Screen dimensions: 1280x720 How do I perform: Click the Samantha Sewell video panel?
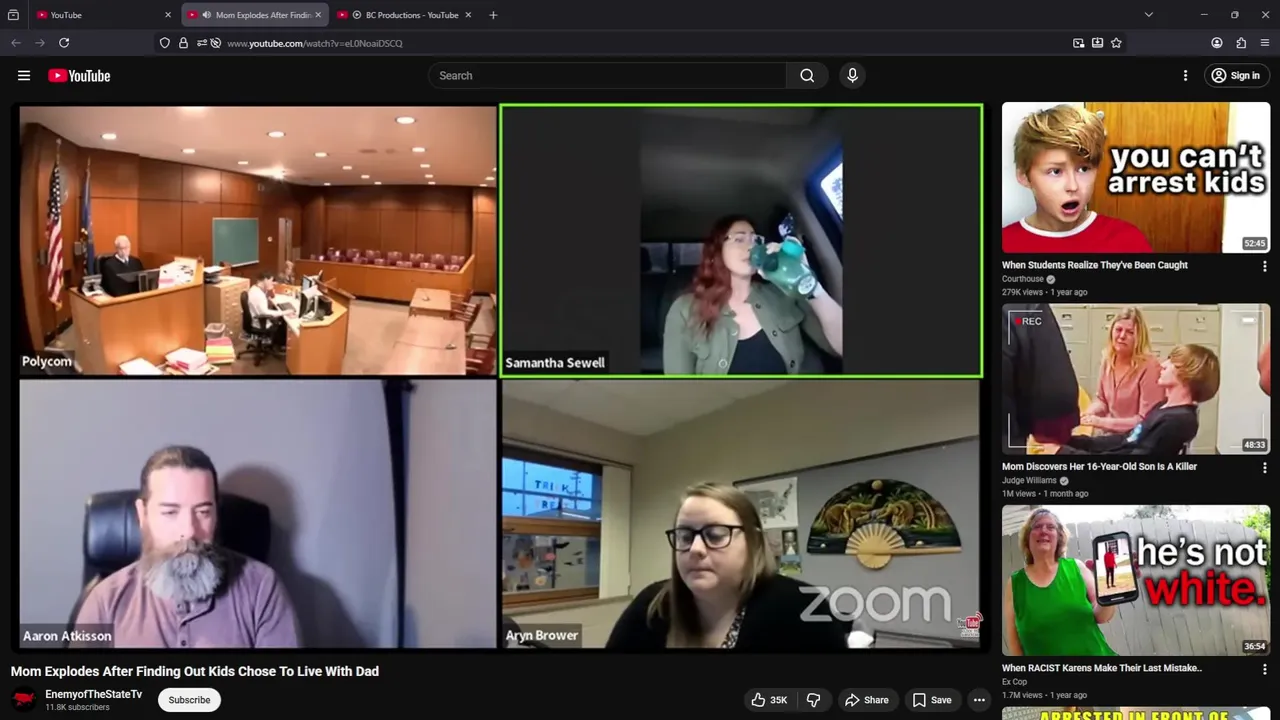click(741, 241)
